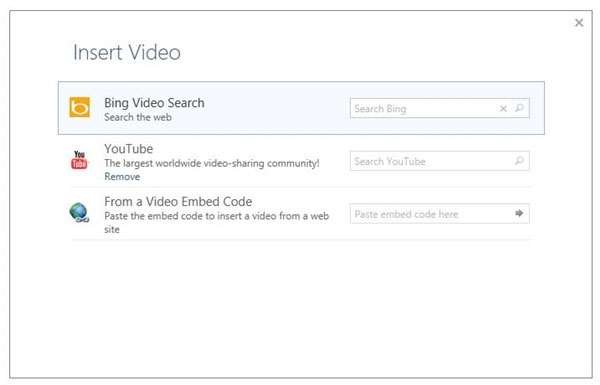Click 'Paste the embed code to insert' description
Screen dimensions: 600x385
[x=217, y=222]
